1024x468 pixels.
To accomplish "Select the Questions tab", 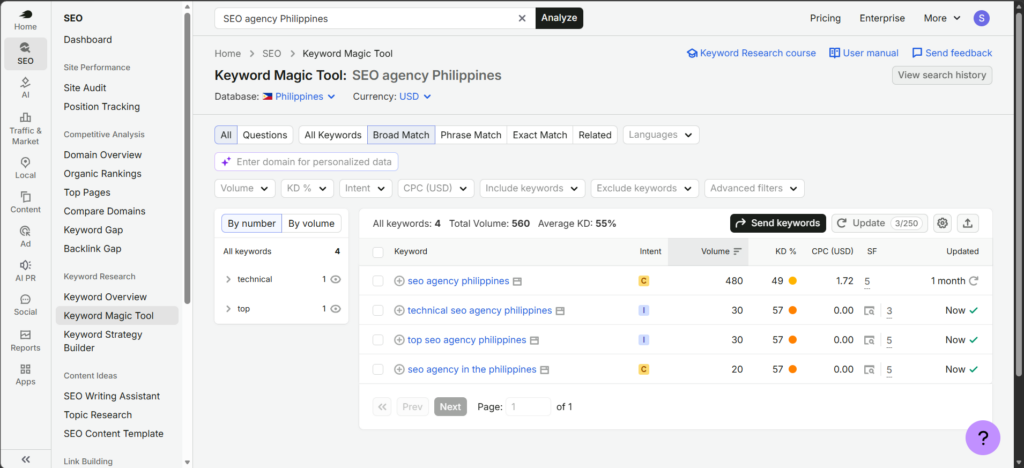I will click(265, 135).
